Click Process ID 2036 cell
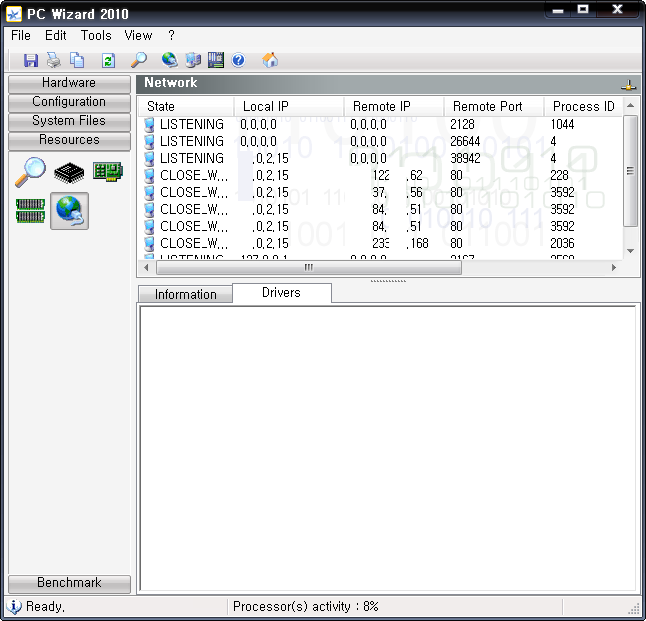The width and height of the screenshot is (646, 621). [x=562, y=244]
